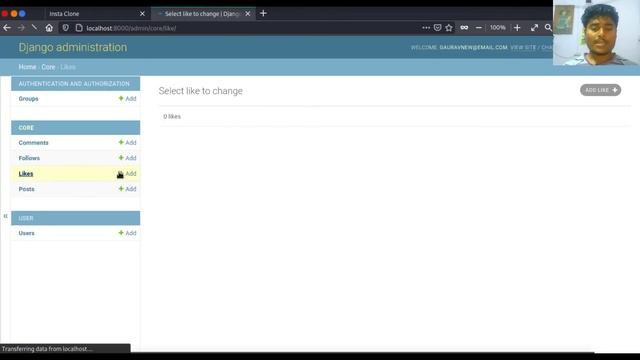Go back using browser back arrow
This screenshot has height=360, width=640.
point(7,28)
